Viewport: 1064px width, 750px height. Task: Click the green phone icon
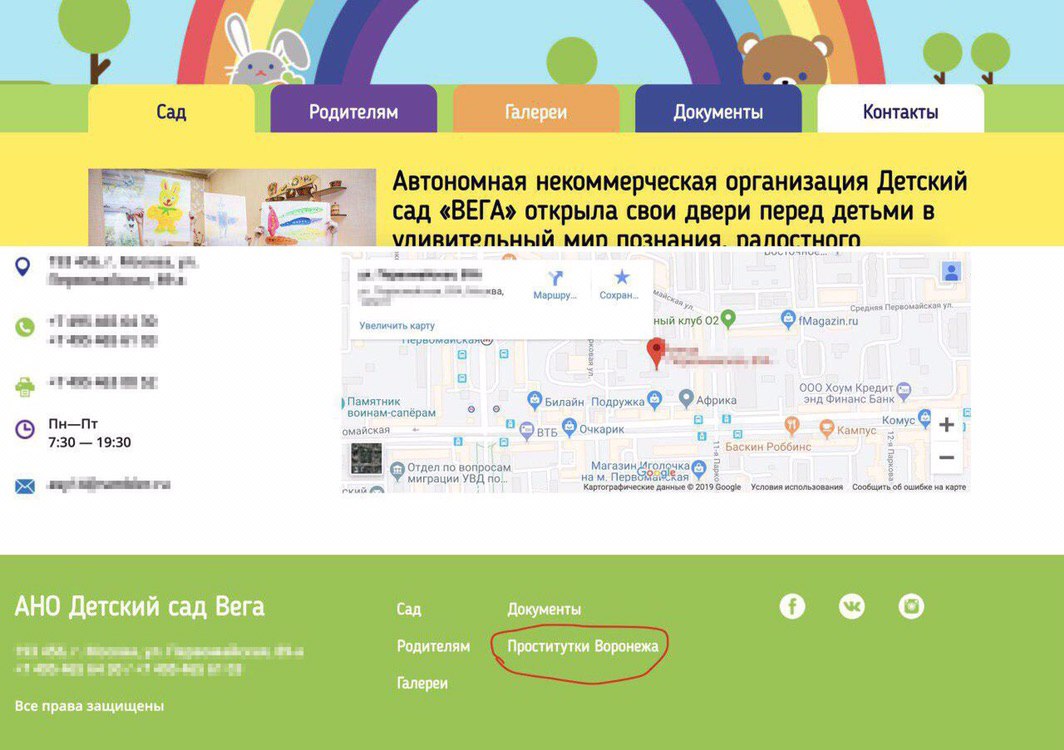[24, 327]
